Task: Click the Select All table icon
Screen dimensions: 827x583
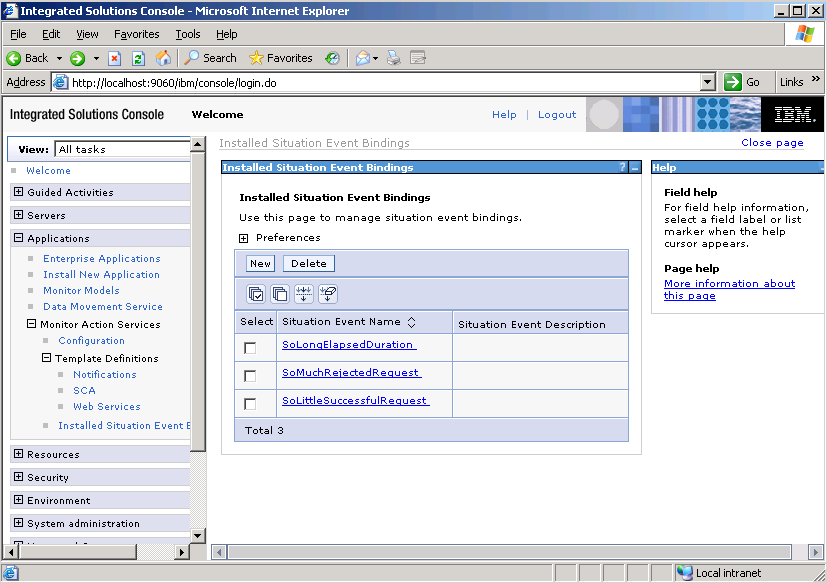Action: pos(256,294)
